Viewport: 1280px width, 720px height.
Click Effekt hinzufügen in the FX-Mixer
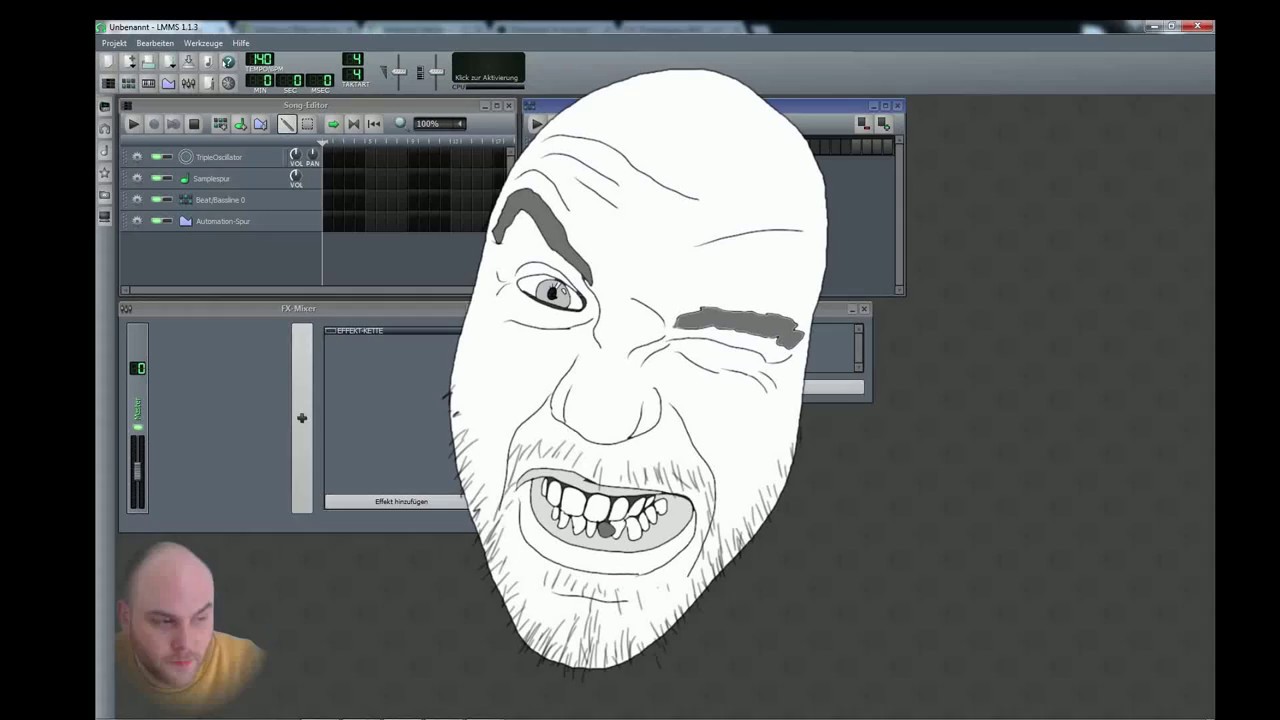coord(401,502)
